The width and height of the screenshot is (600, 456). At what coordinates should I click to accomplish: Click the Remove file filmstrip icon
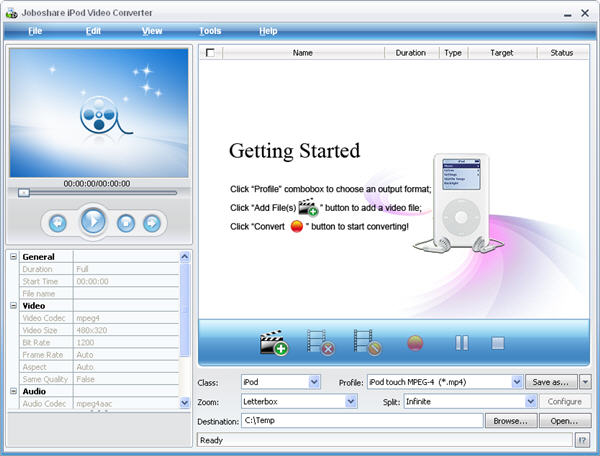(x=321, y=342)
